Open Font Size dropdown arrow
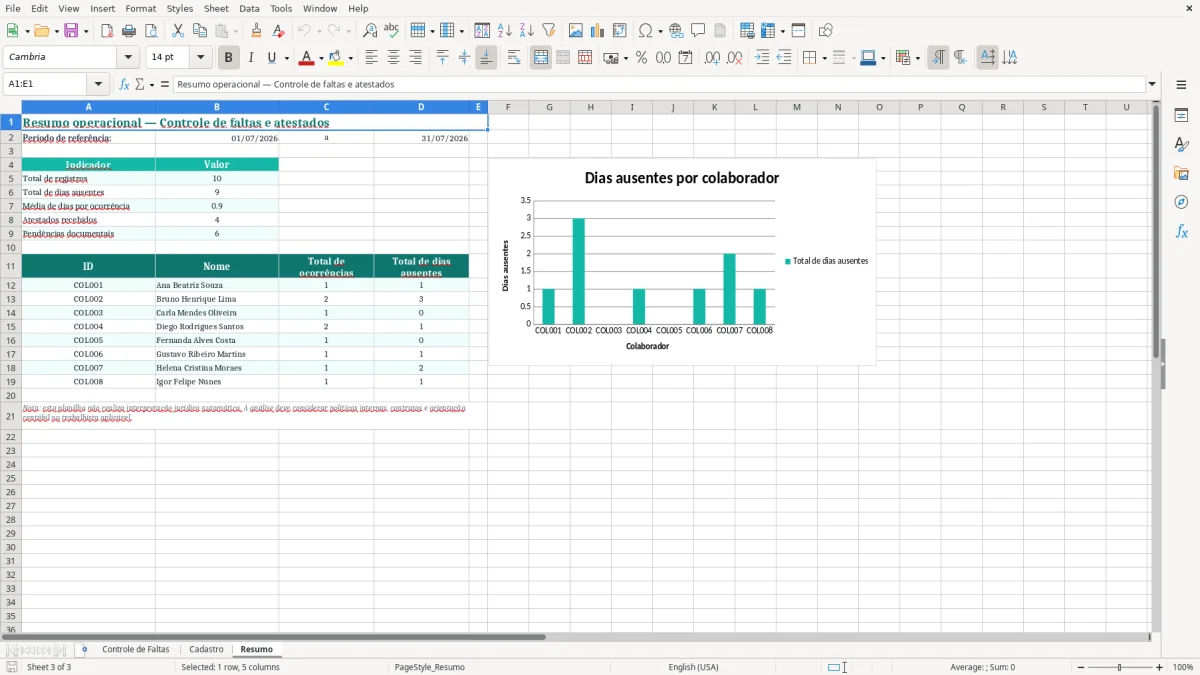 tap(200, 58)
